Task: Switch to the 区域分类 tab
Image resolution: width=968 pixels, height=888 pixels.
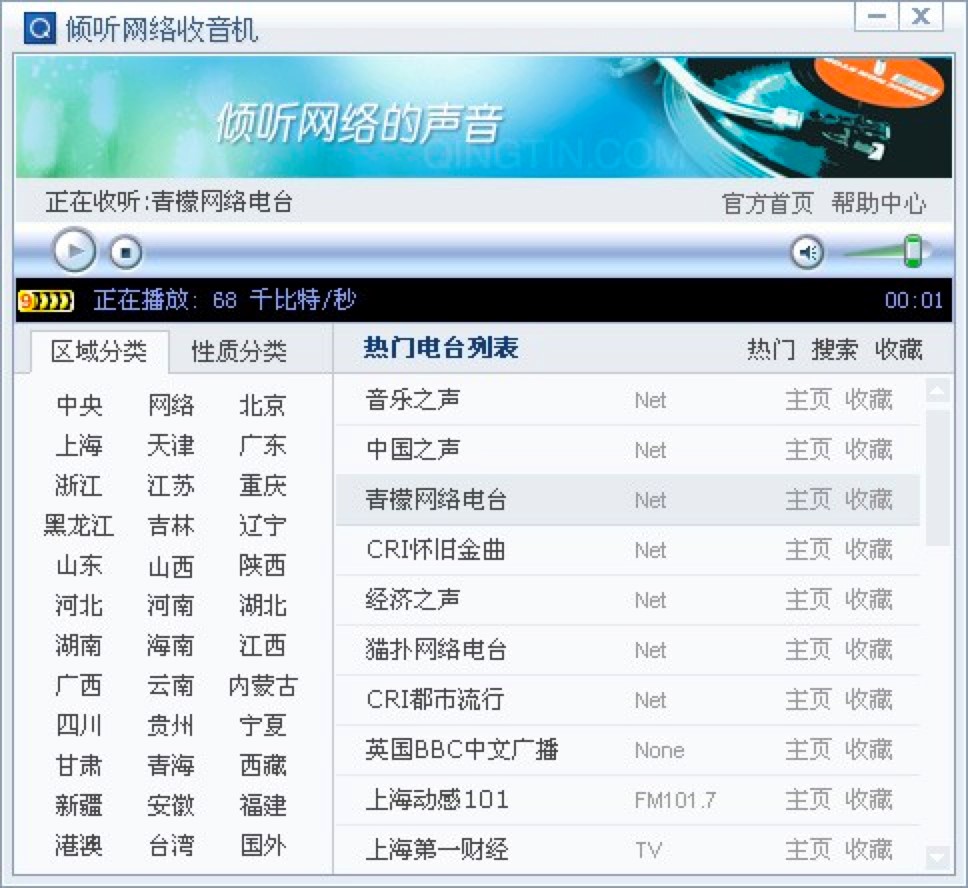Action: pos(99,352)
